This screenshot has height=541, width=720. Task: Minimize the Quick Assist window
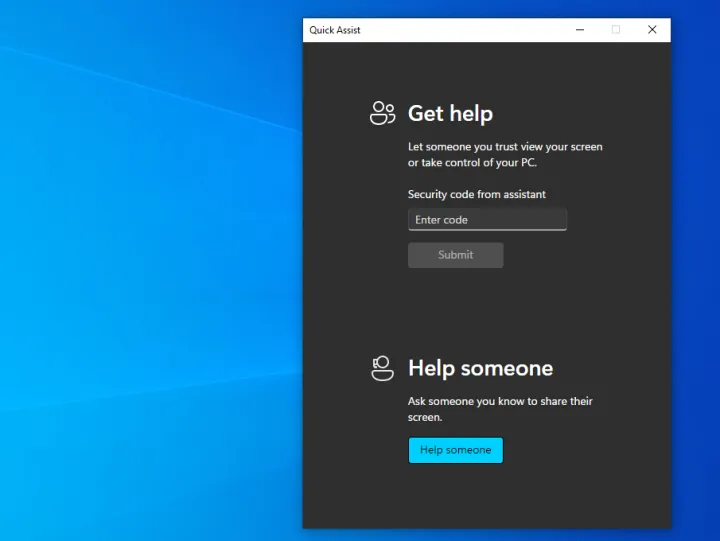coord(580,30)
